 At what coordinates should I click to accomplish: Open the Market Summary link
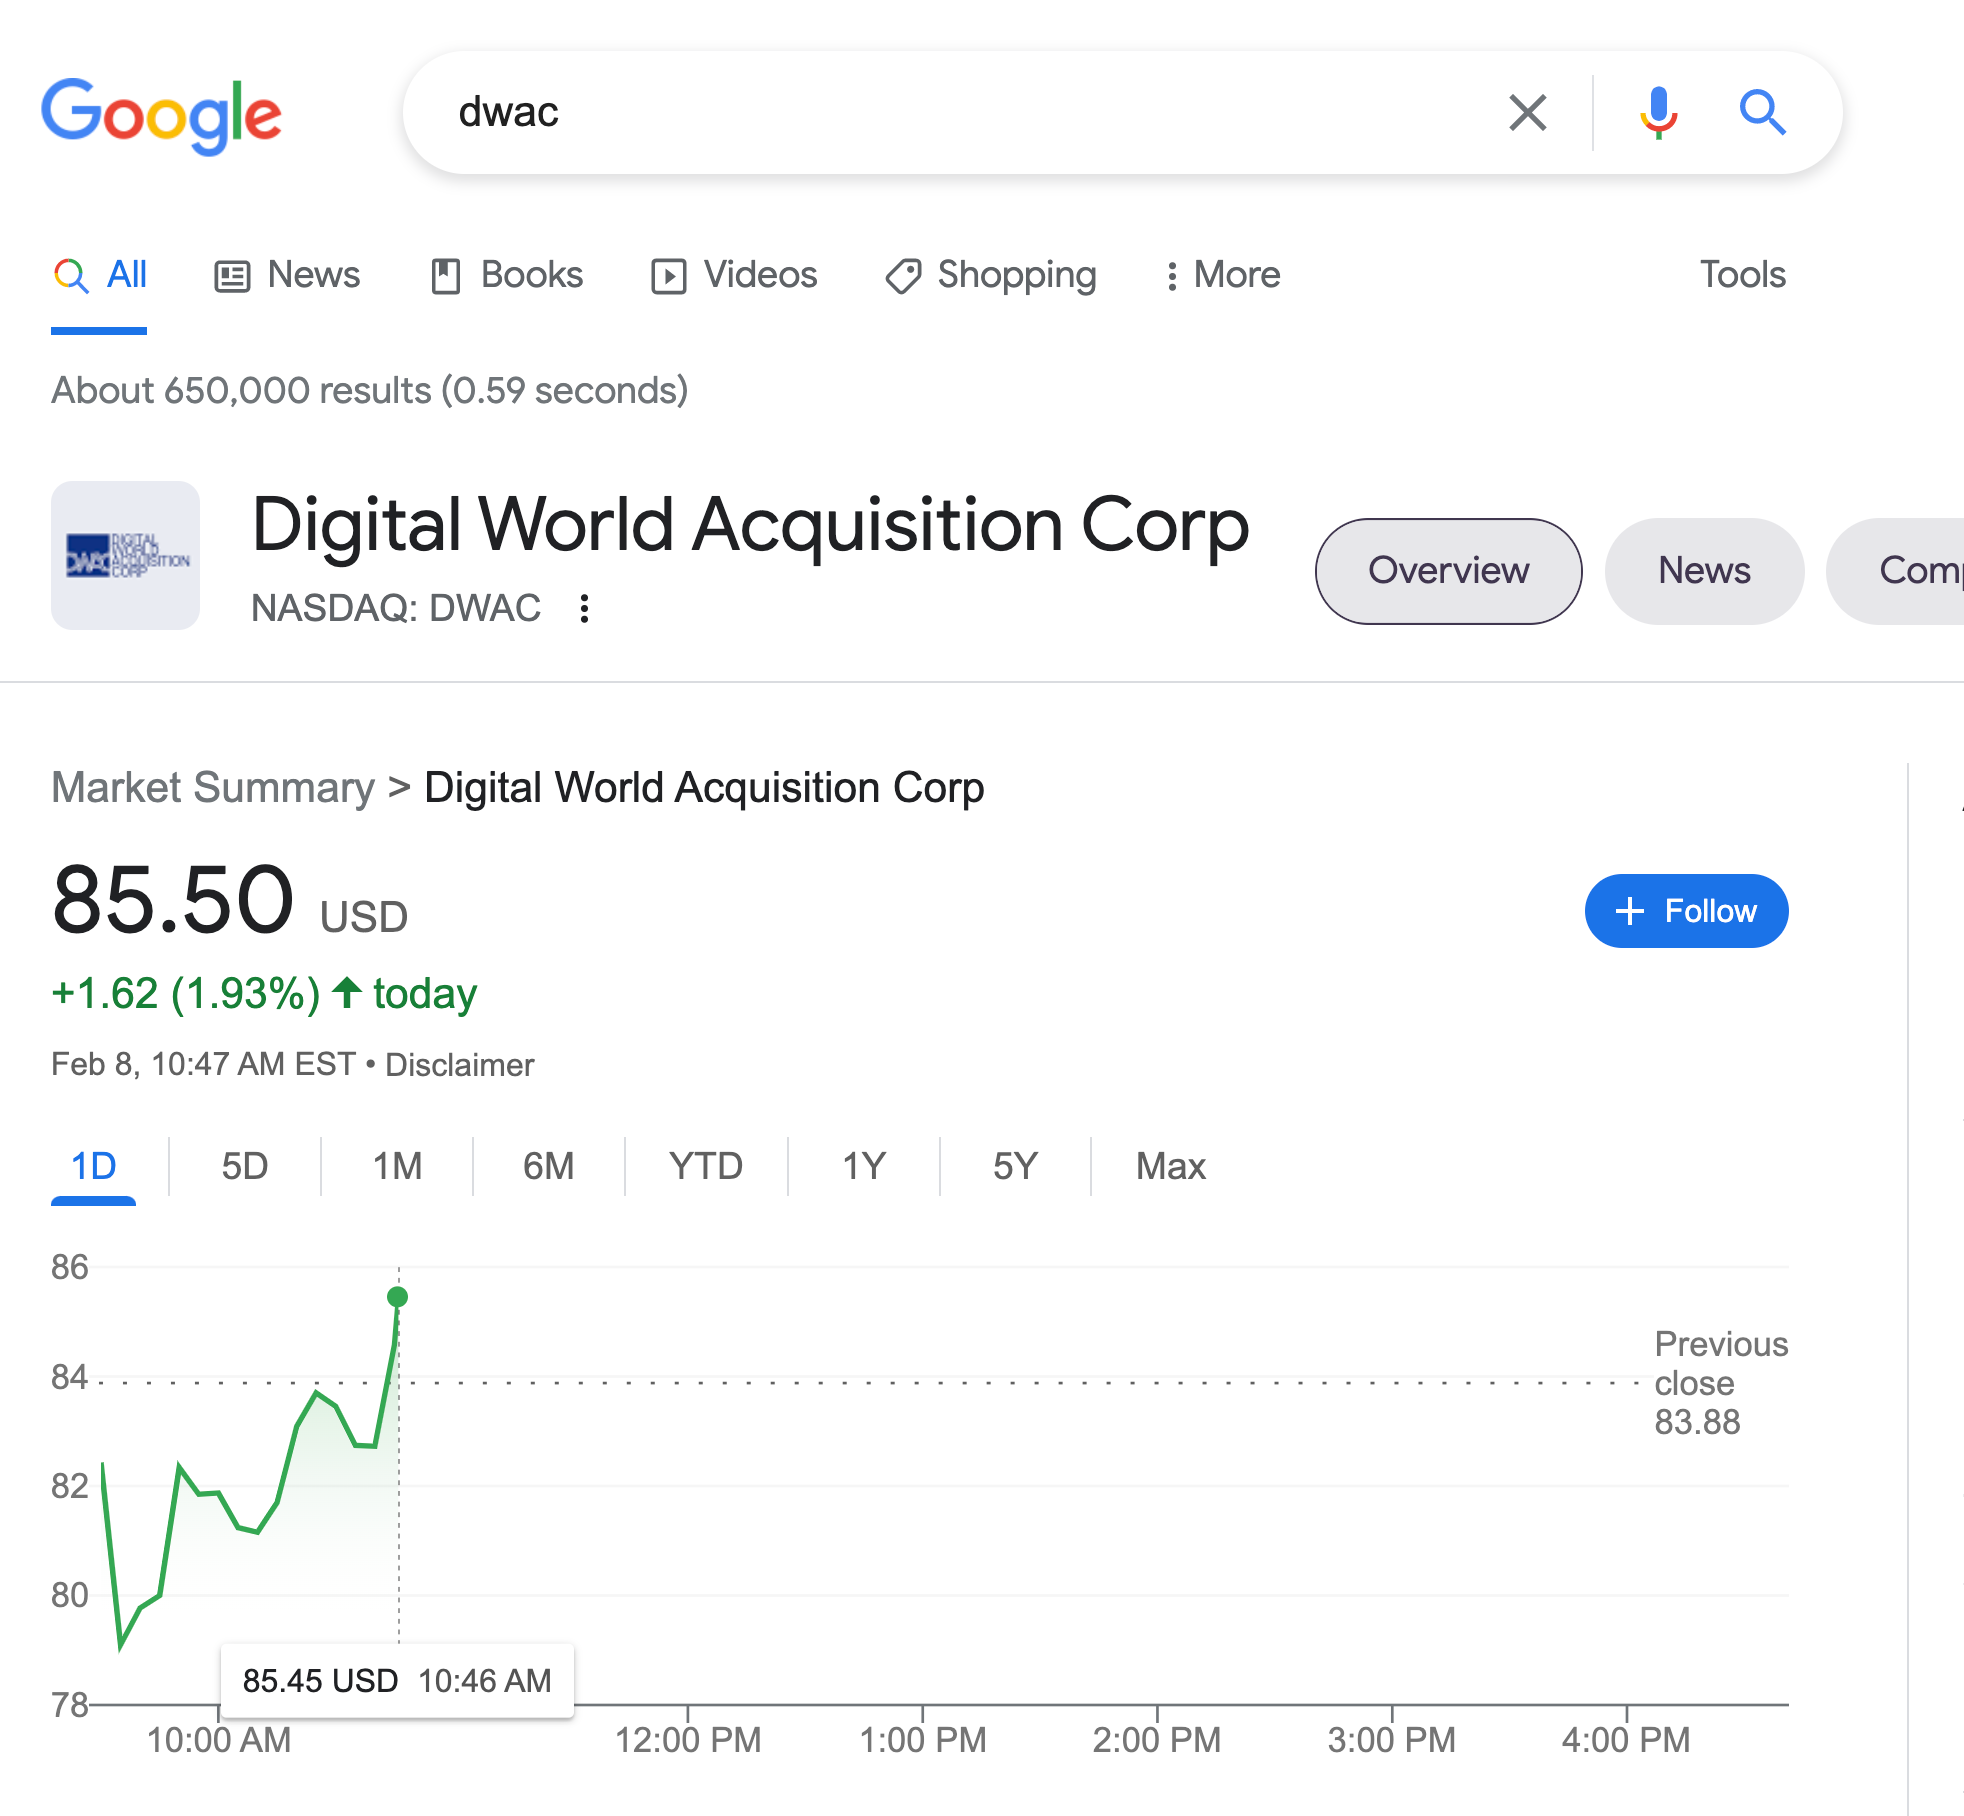[x=213, y=788]
